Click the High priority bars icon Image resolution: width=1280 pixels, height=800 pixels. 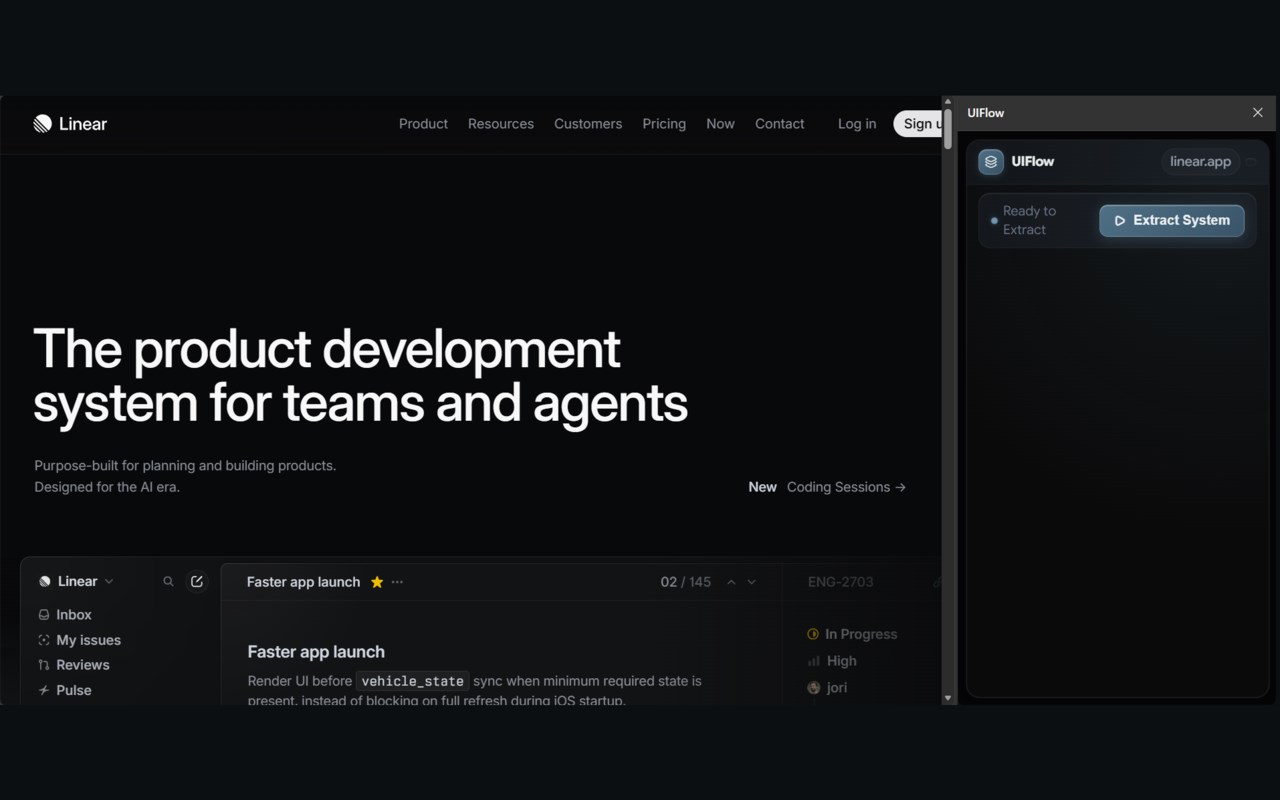[813, 661]
